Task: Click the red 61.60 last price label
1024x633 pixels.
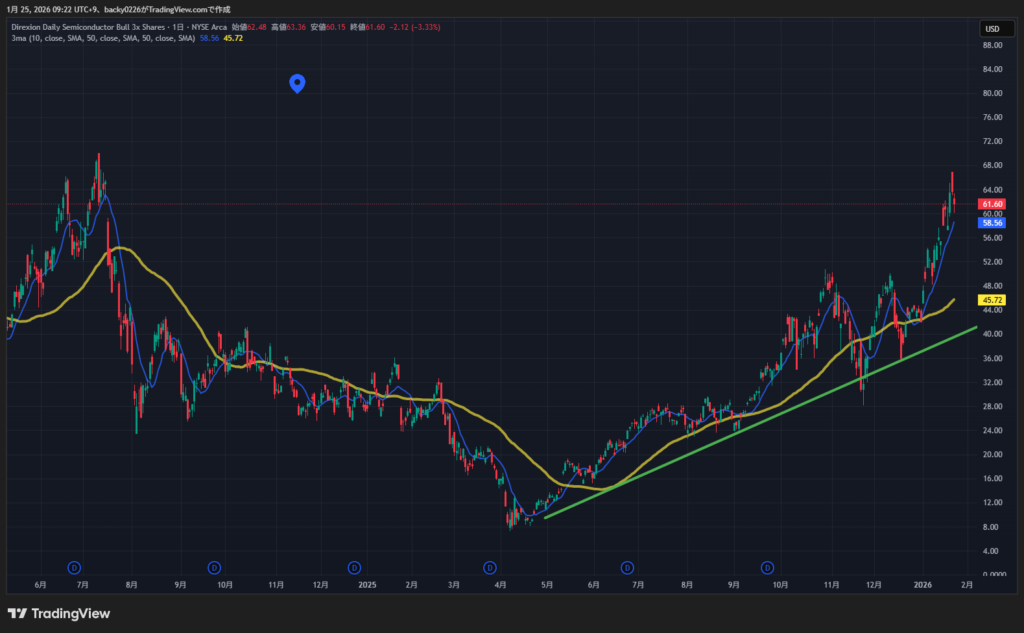Action: (992, 203)
